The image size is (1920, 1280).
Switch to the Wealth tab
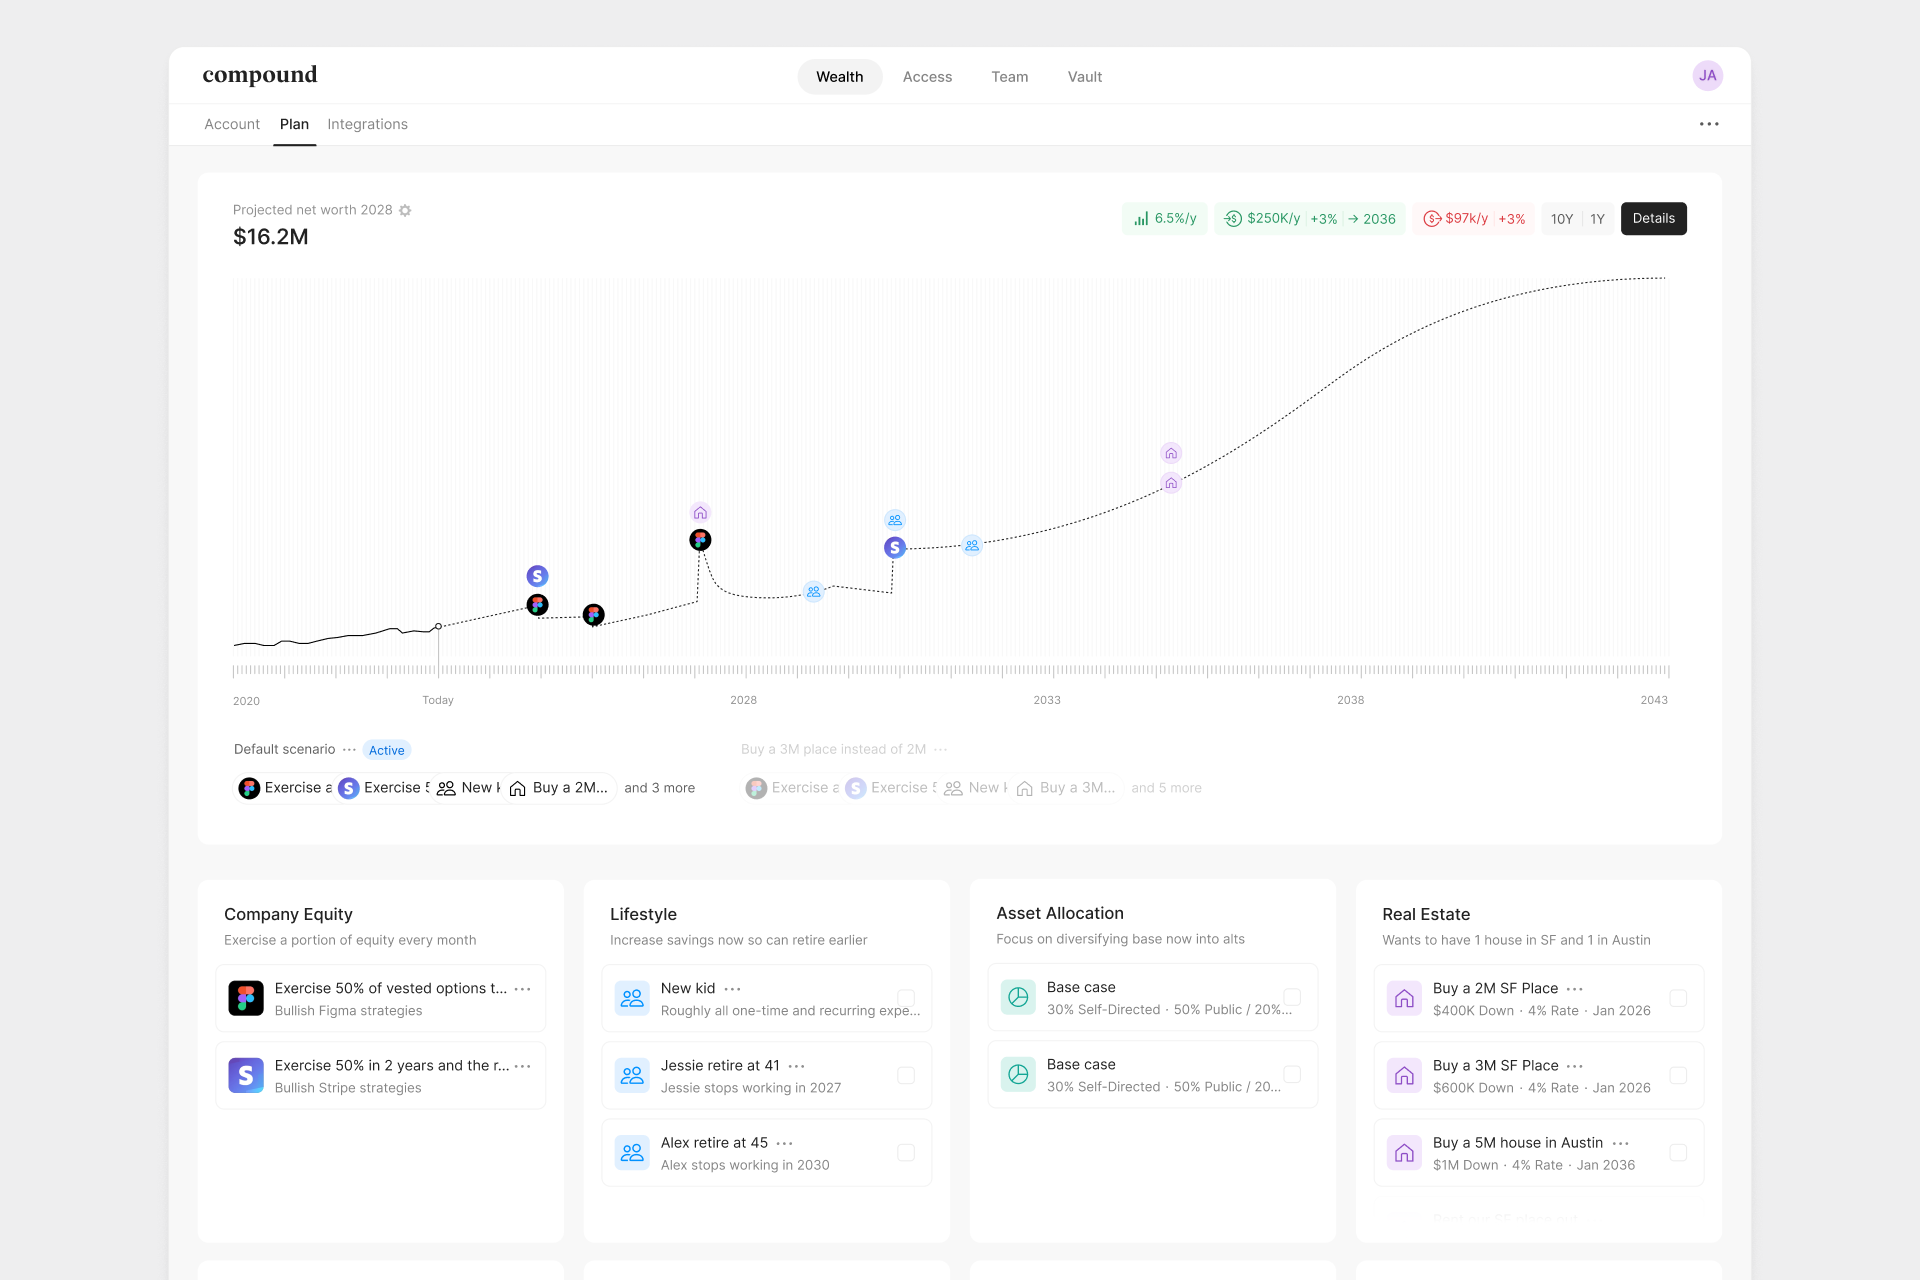(x=840, y=77)
